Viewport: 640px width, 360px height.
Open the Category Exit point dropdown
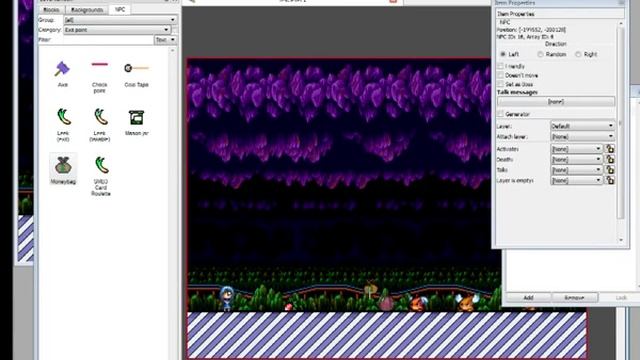click(117, 30)
